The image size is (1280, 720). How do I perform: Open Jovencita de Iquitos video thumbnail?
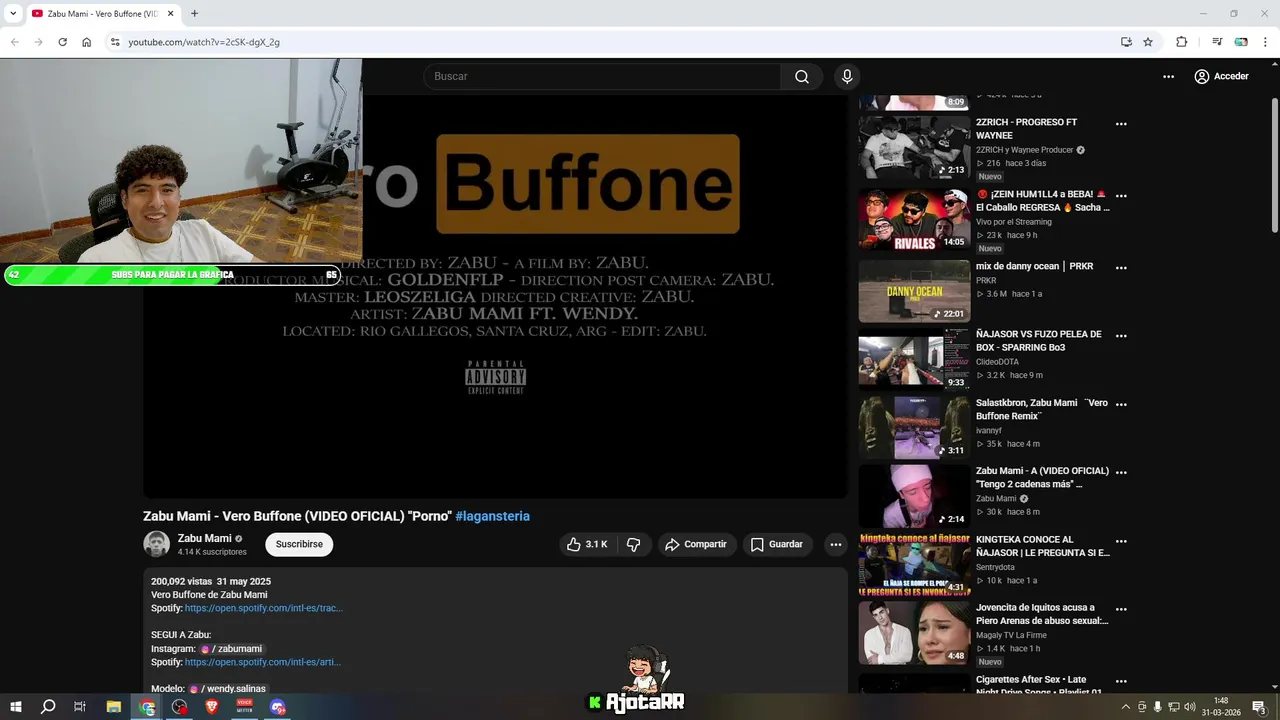click(914, 632)
